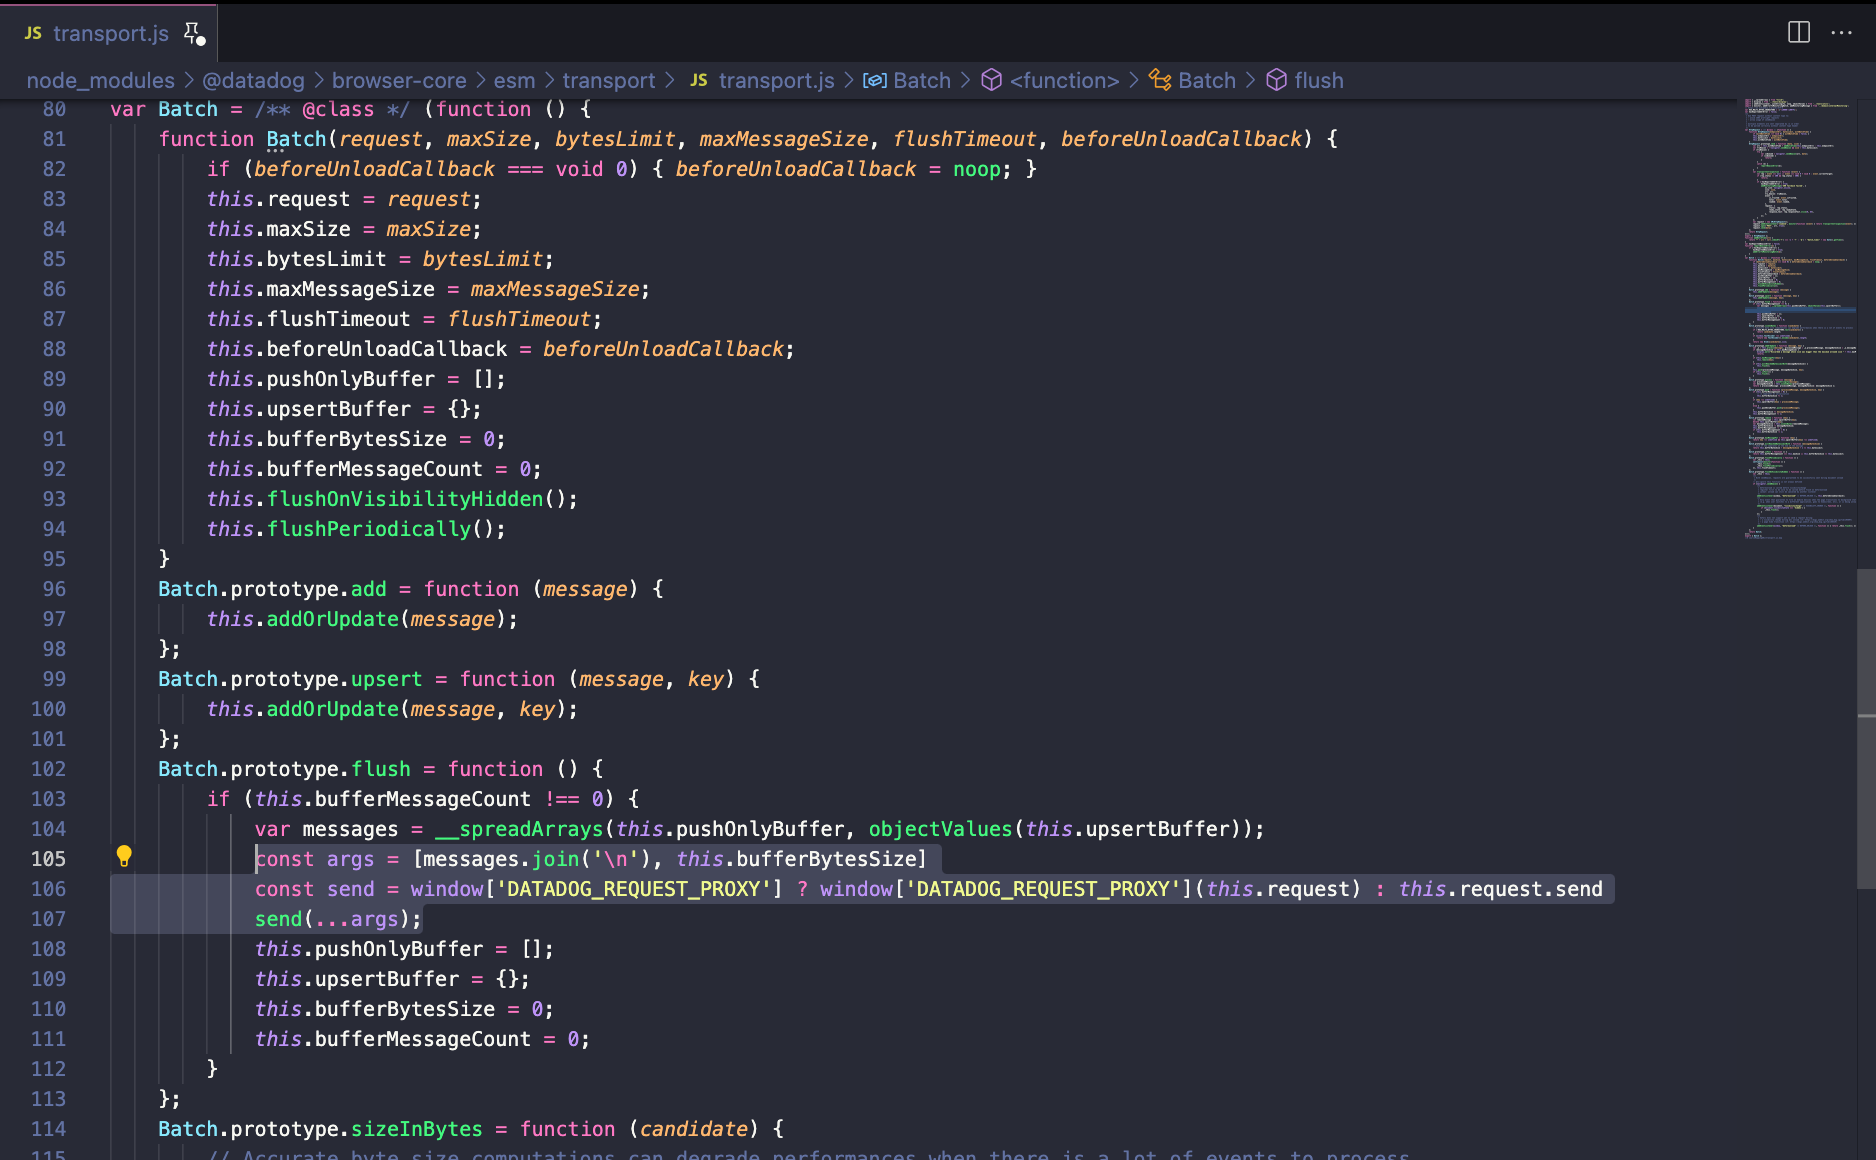Click the JS file icon in the breadcrumb
The width and height of the screenshot is (1876, 1160).
[699, 80]
